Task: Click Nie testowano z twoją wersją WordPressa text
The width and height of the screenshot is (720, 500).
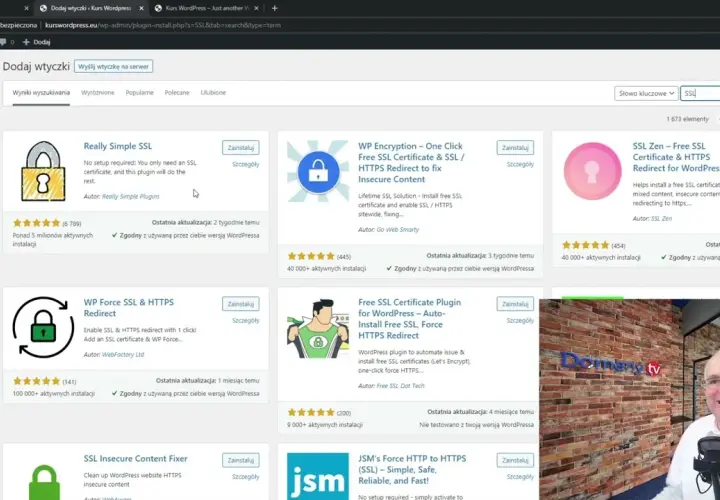Action: click(477, 425)
